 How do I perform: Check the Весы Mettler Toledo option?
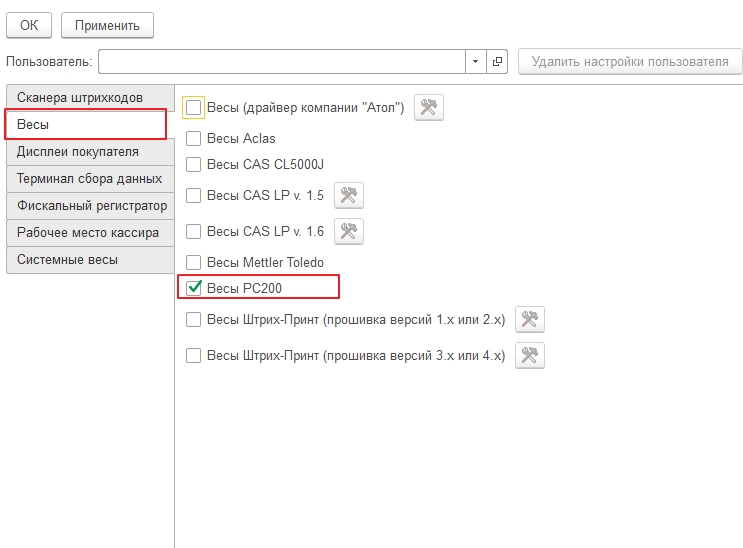click(194, 263)
